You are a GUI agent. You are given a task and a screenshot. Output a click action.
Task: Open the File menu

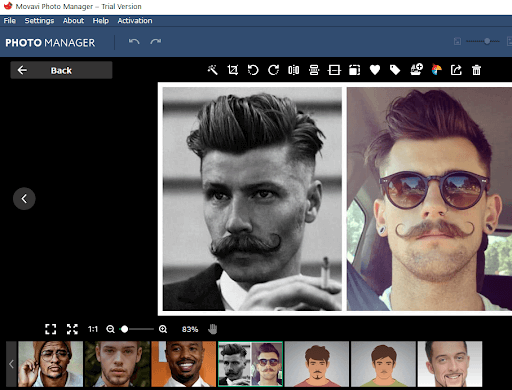click(10, 21)
